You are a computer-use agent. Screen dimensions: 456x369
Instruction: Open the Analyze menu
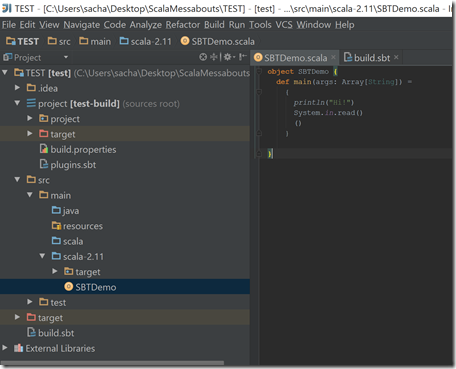pos(146,25)
